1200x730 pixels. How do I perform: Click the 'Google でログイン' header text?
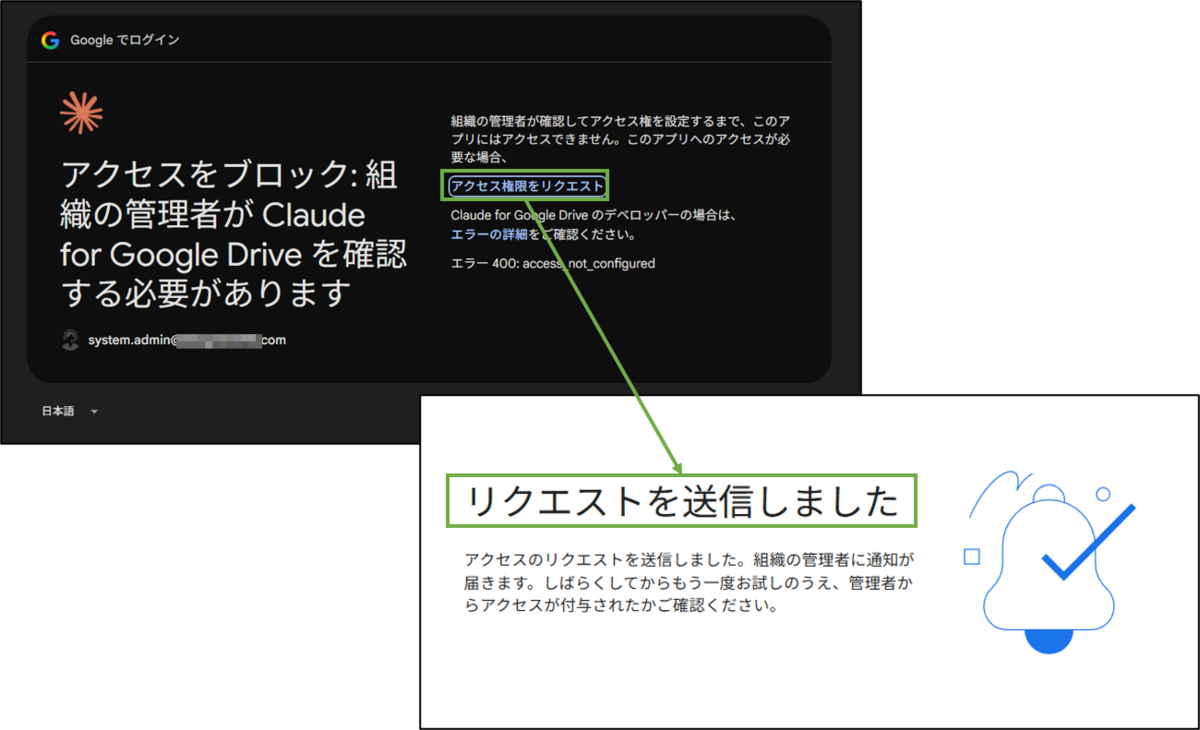125,40
